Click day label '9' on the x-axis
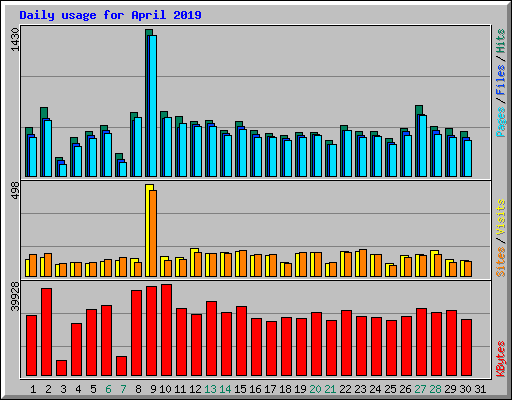 153,389
